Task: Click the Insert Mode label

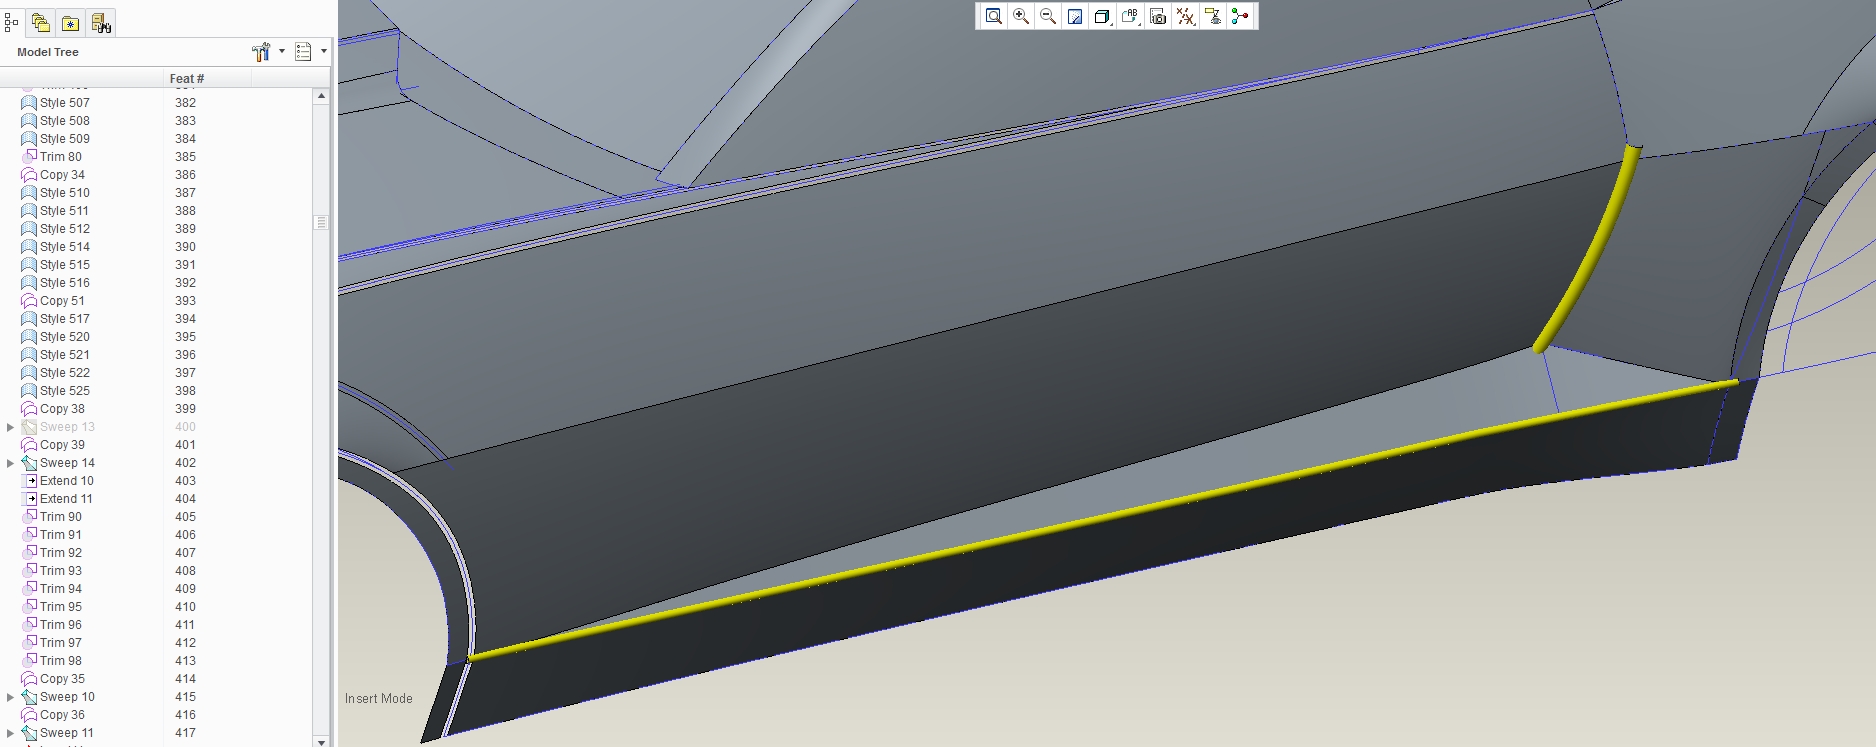Action: coord(378,699)
